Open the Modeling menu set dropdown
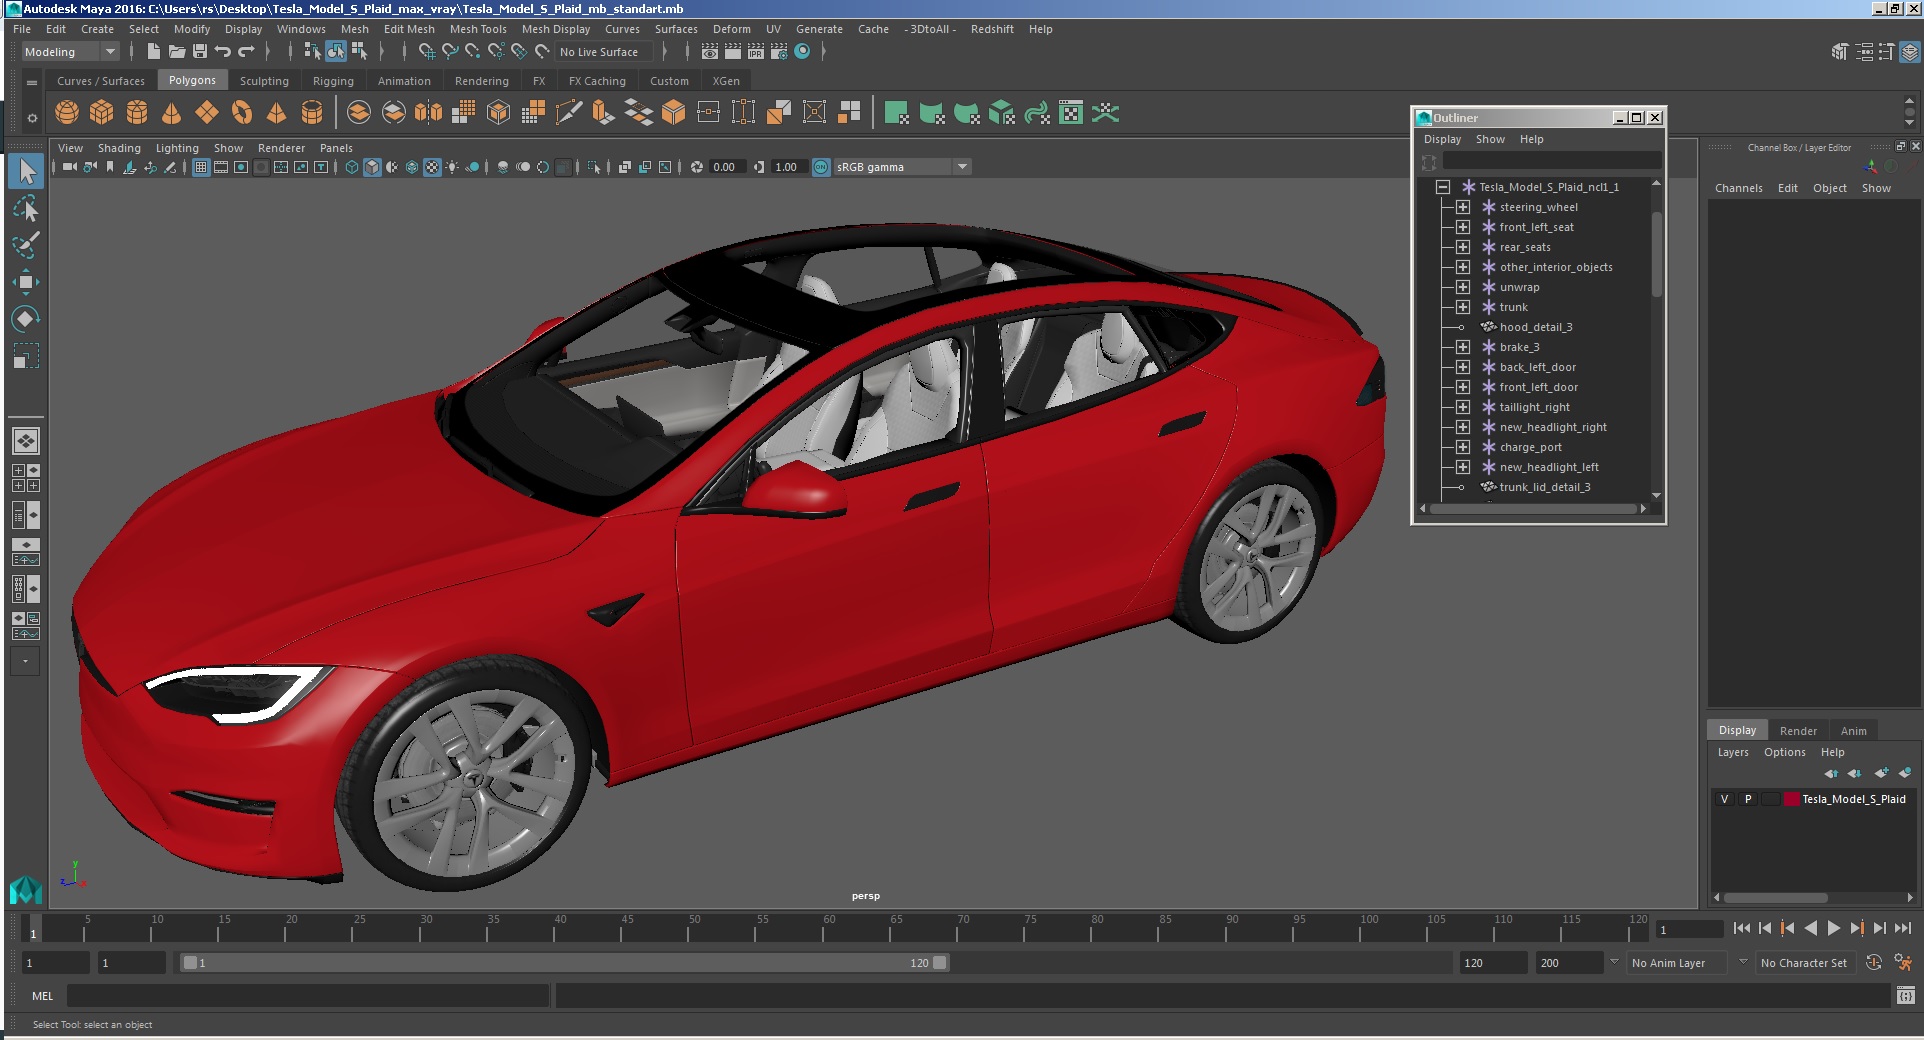Image resolution: width=1924 pixels, height=1040 pixels. 70,52
